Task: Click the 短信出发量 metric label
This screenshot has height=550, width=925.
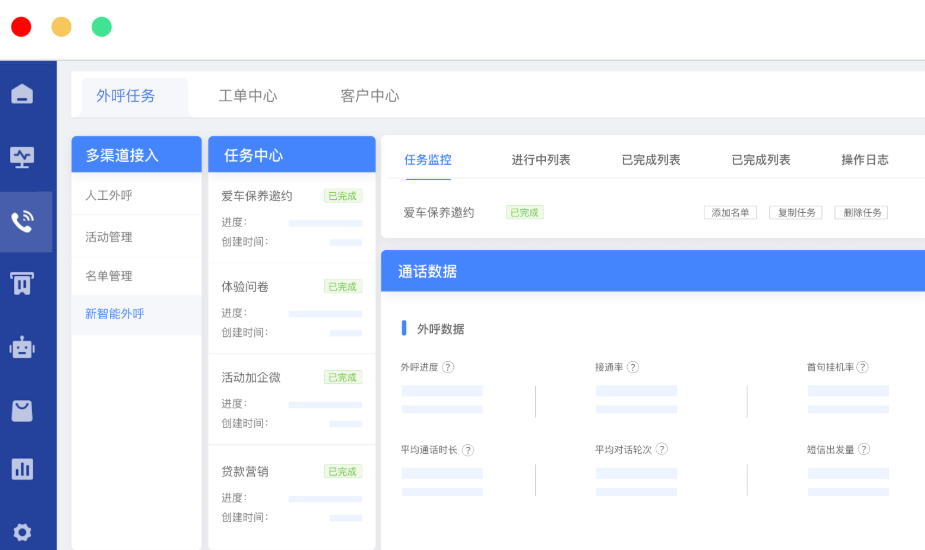Action: (831, 450)
